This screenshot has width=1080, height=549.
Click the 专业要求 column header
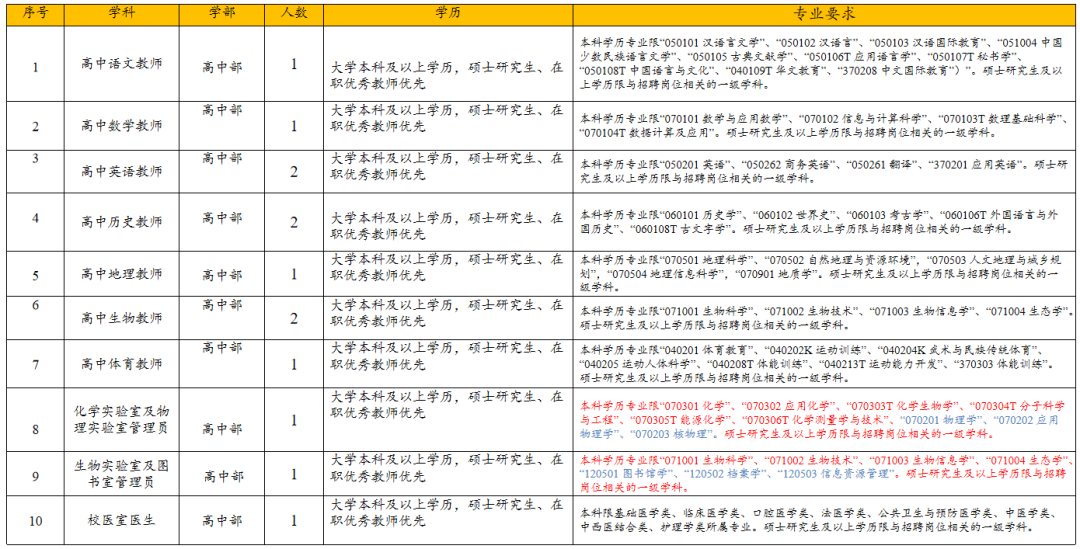point(824,14)
